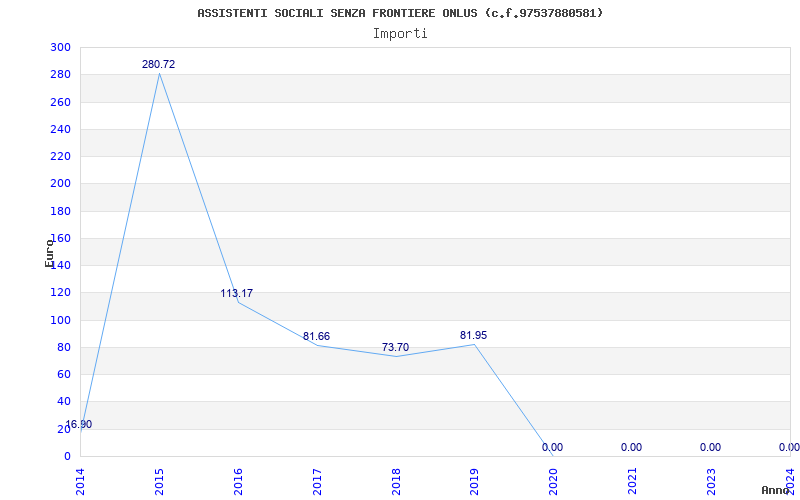Click the x-axis label 2014
This screenshot has height=500, width=800.
(x=80, y=482)
